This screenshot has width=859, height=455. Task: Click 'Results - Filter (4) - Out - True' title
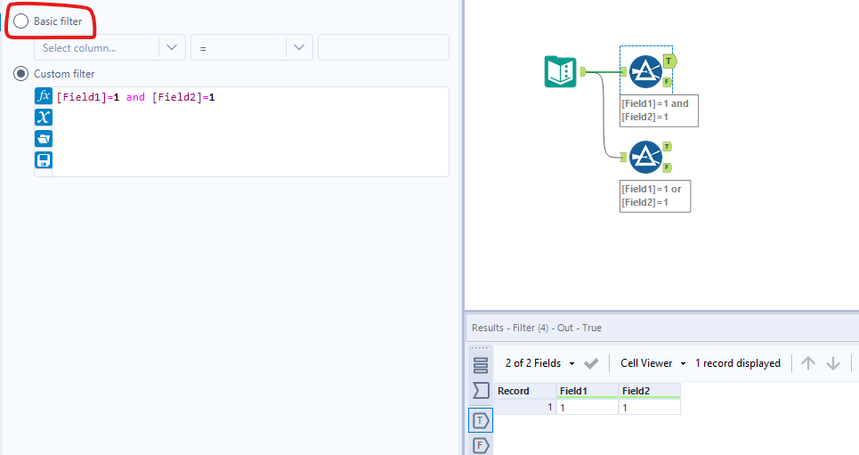536,328
